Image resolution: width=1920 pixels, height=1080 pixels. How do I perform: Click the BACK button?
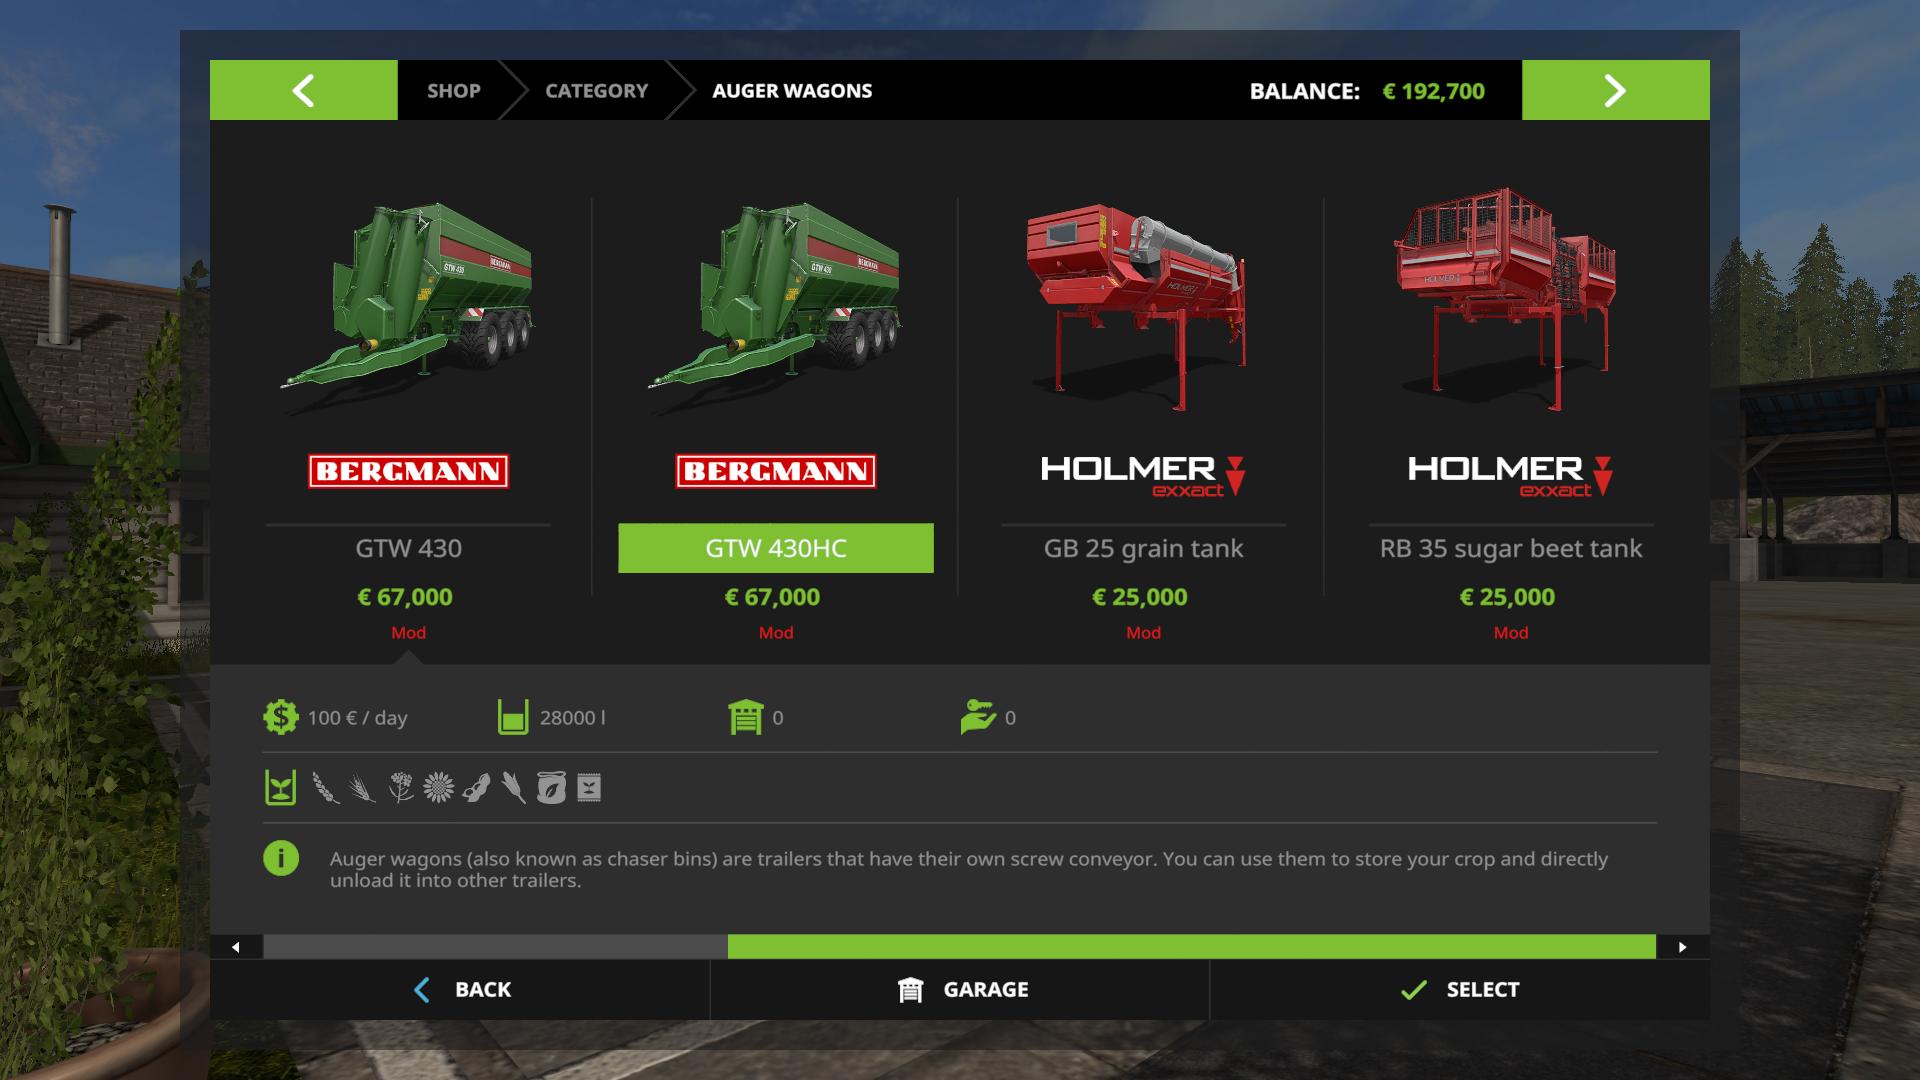tap(460, 990)
